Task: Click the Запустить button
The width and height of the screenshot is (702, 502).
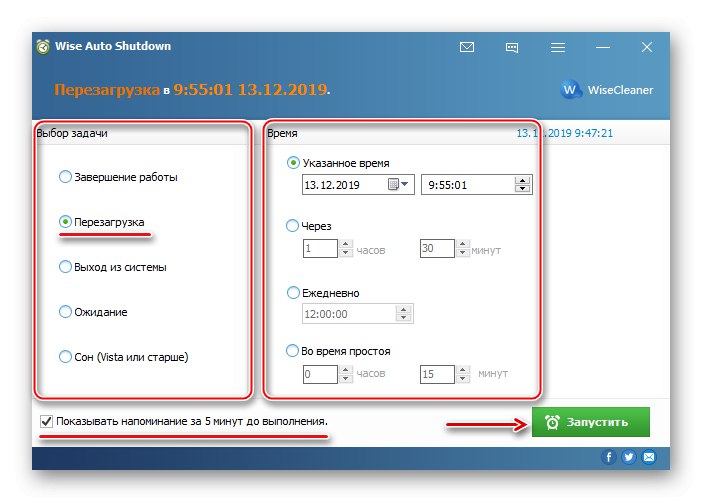Action: (x=591, y=422)
